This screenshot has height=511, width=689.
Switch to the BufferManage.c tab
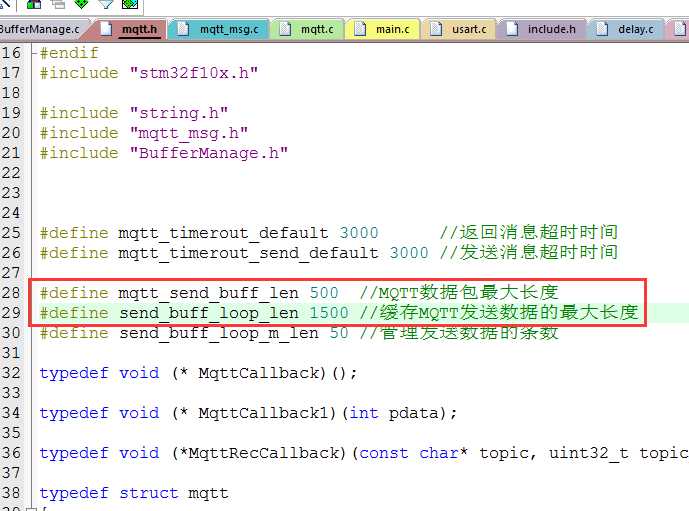point(42,29)
